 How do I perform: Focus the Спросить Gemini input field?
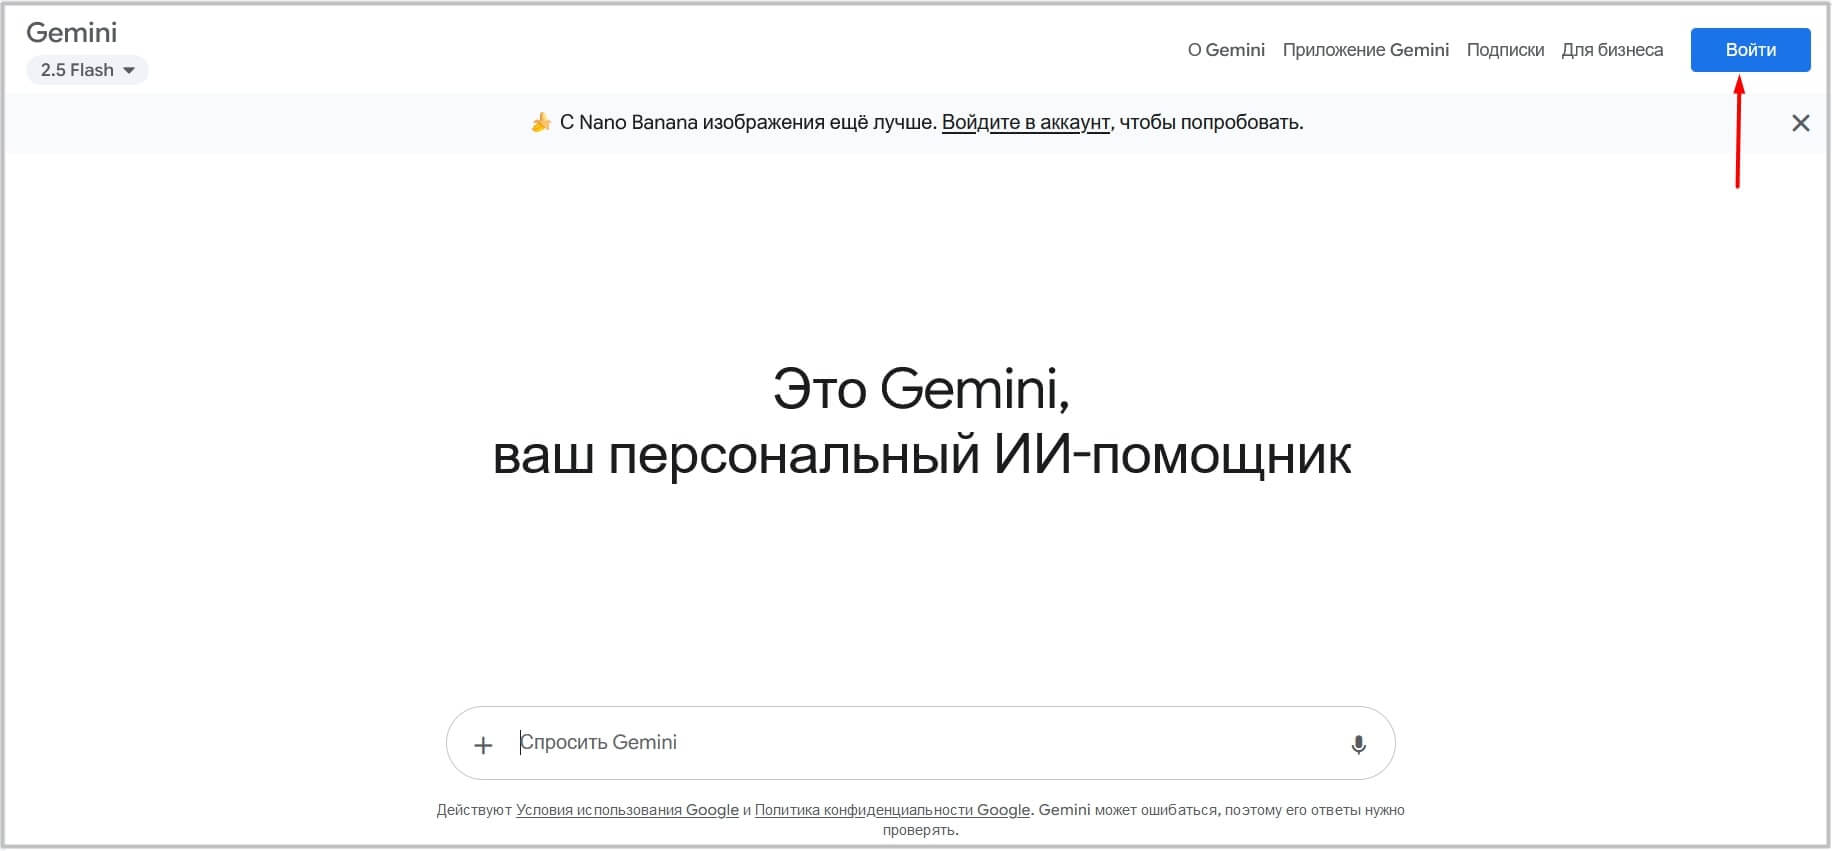(920, 743)
